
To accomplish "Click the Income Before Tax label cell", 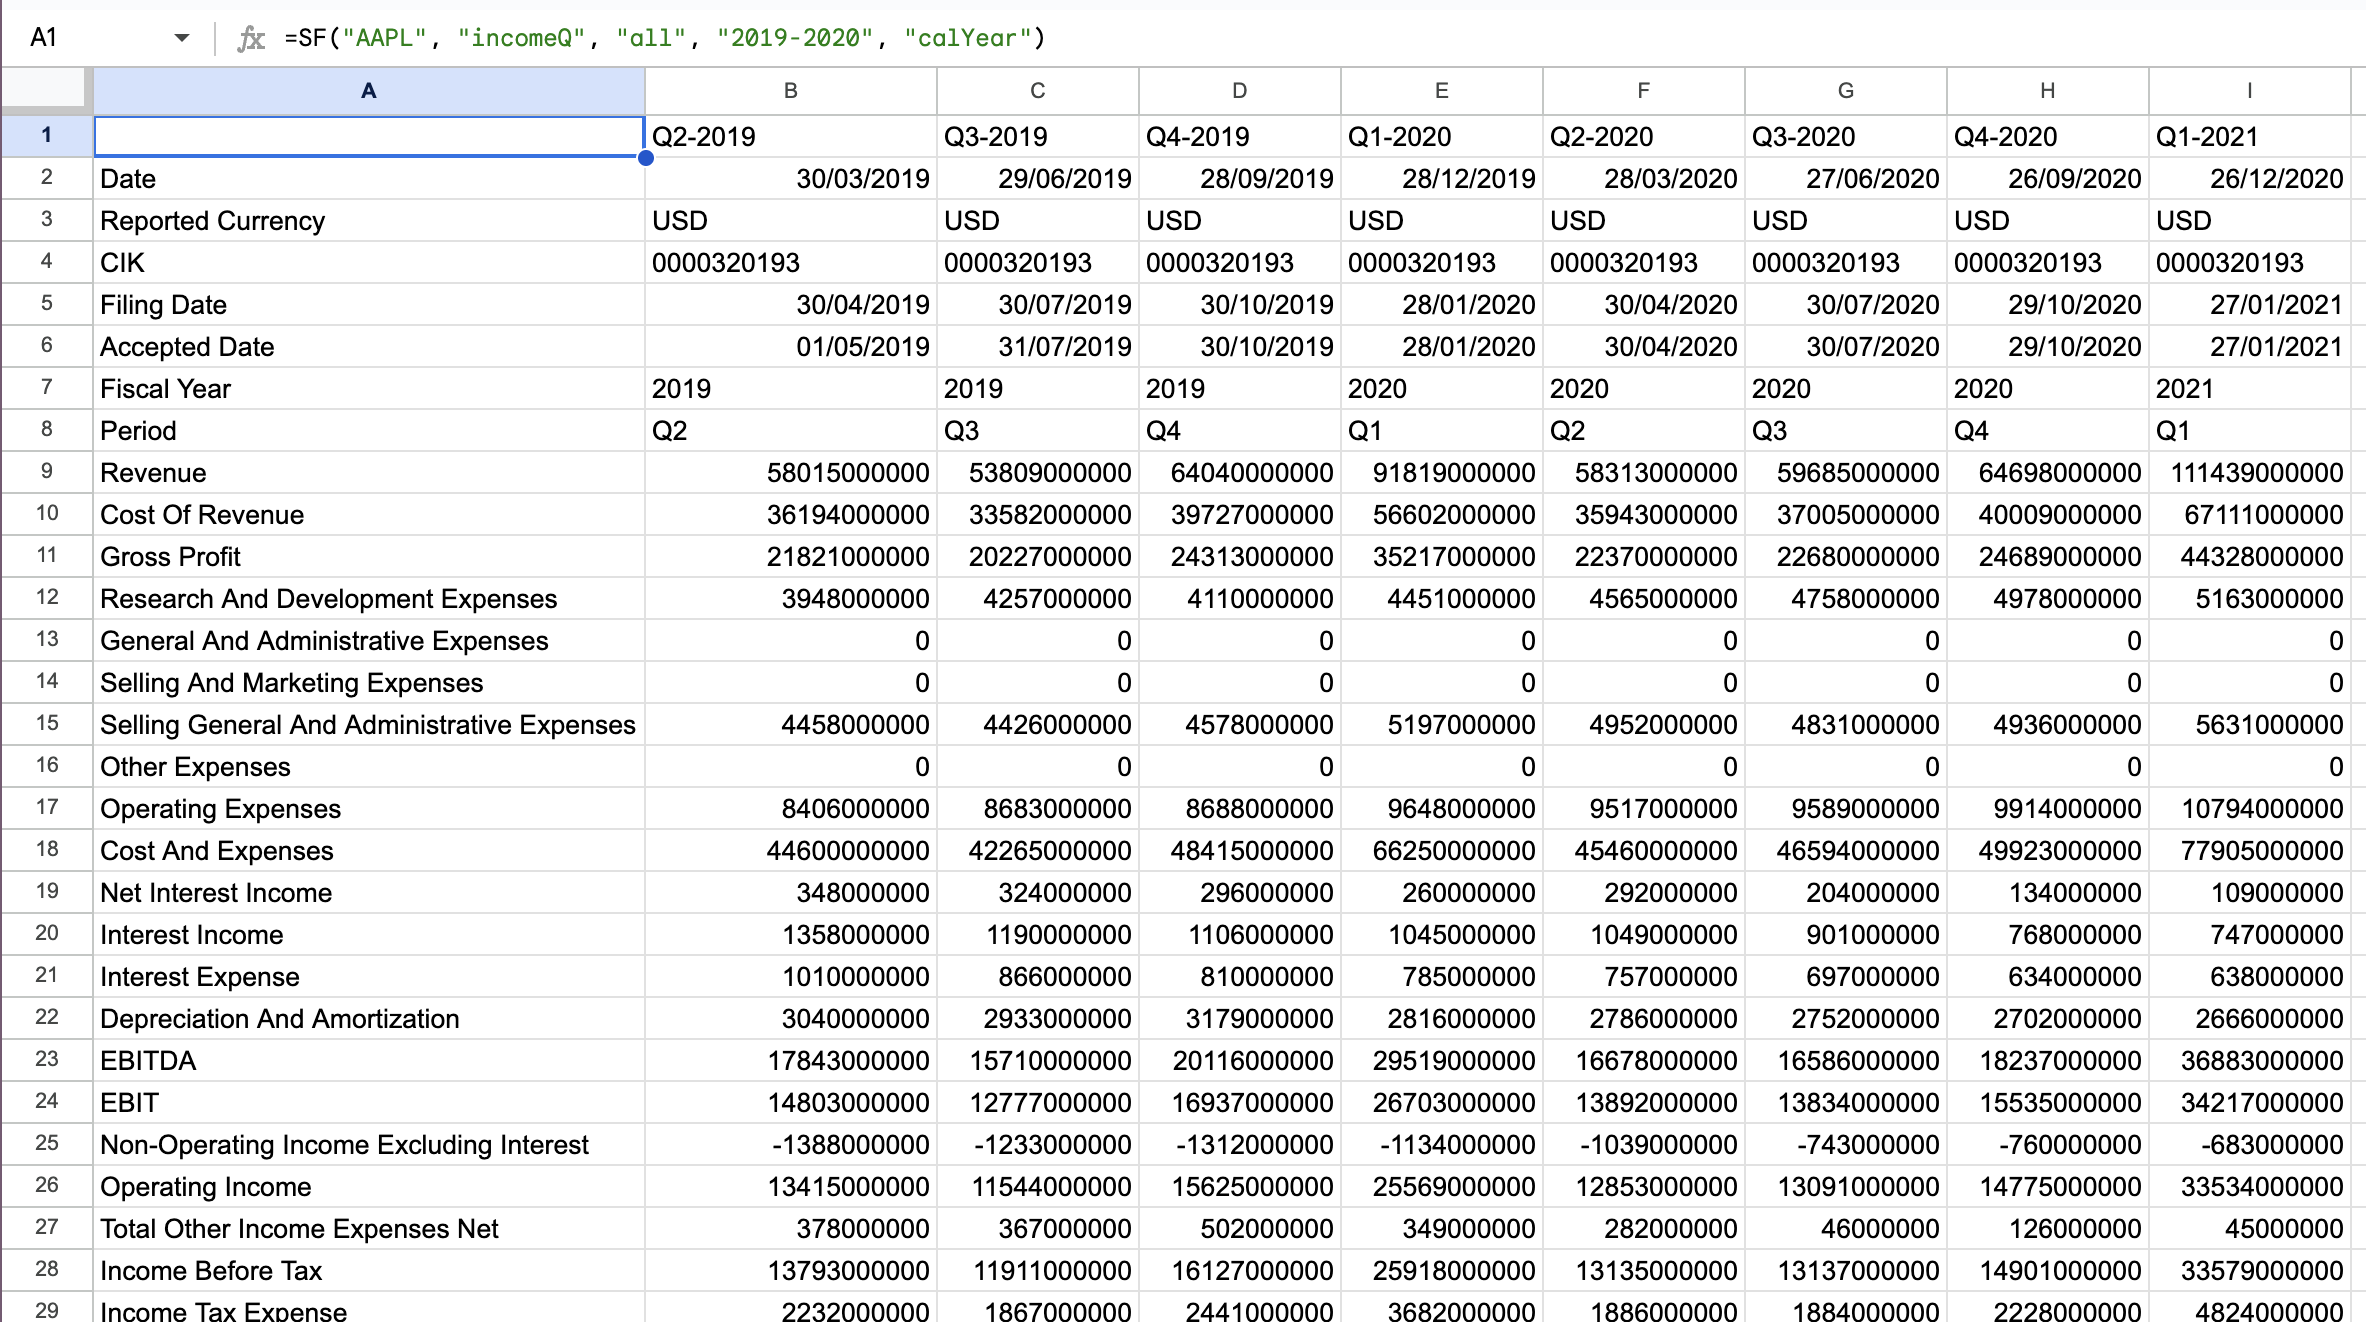I will [369, 1270].
